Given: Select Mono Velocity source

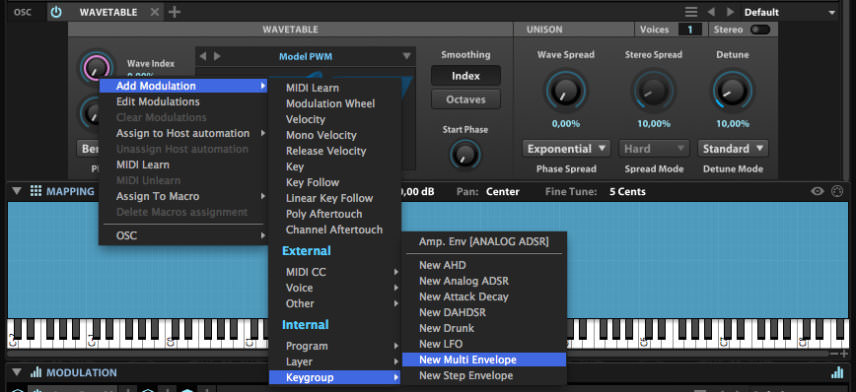Looking at the screenshot, I should click(335, 135).
